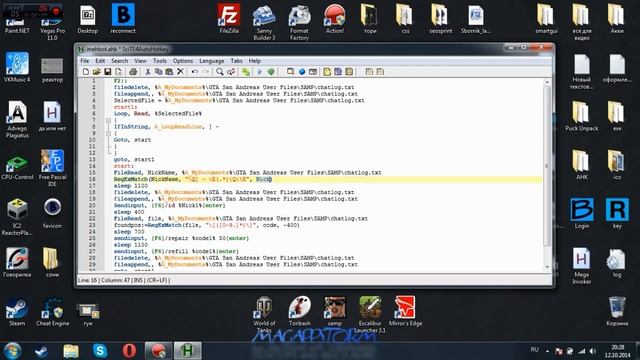This screenshot has height=360, width=640.
Task: Select the reconnect desktop shortcut
Action: 123,18
